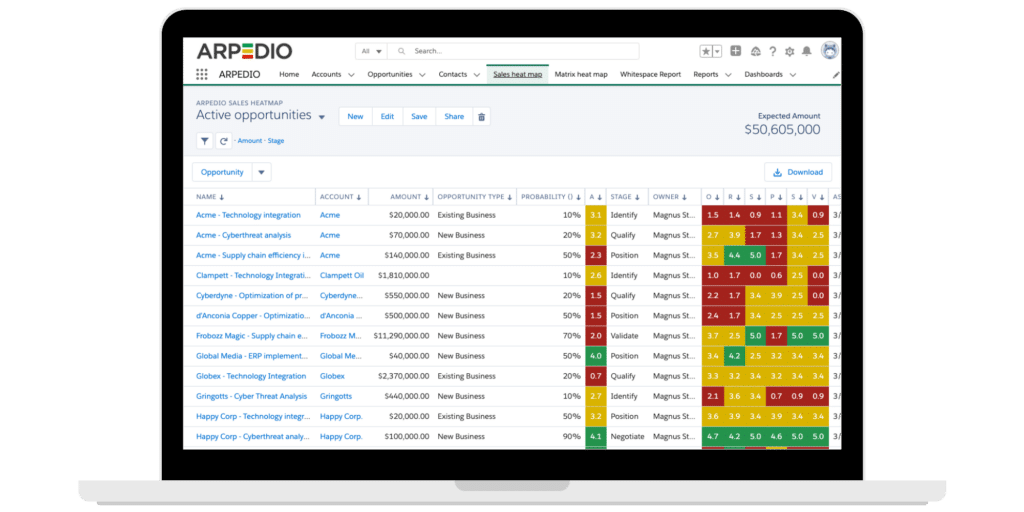Open the favorites list dropdown arrow
The height and width of the screenshot is (512, 1024).
tap(717, 51)
